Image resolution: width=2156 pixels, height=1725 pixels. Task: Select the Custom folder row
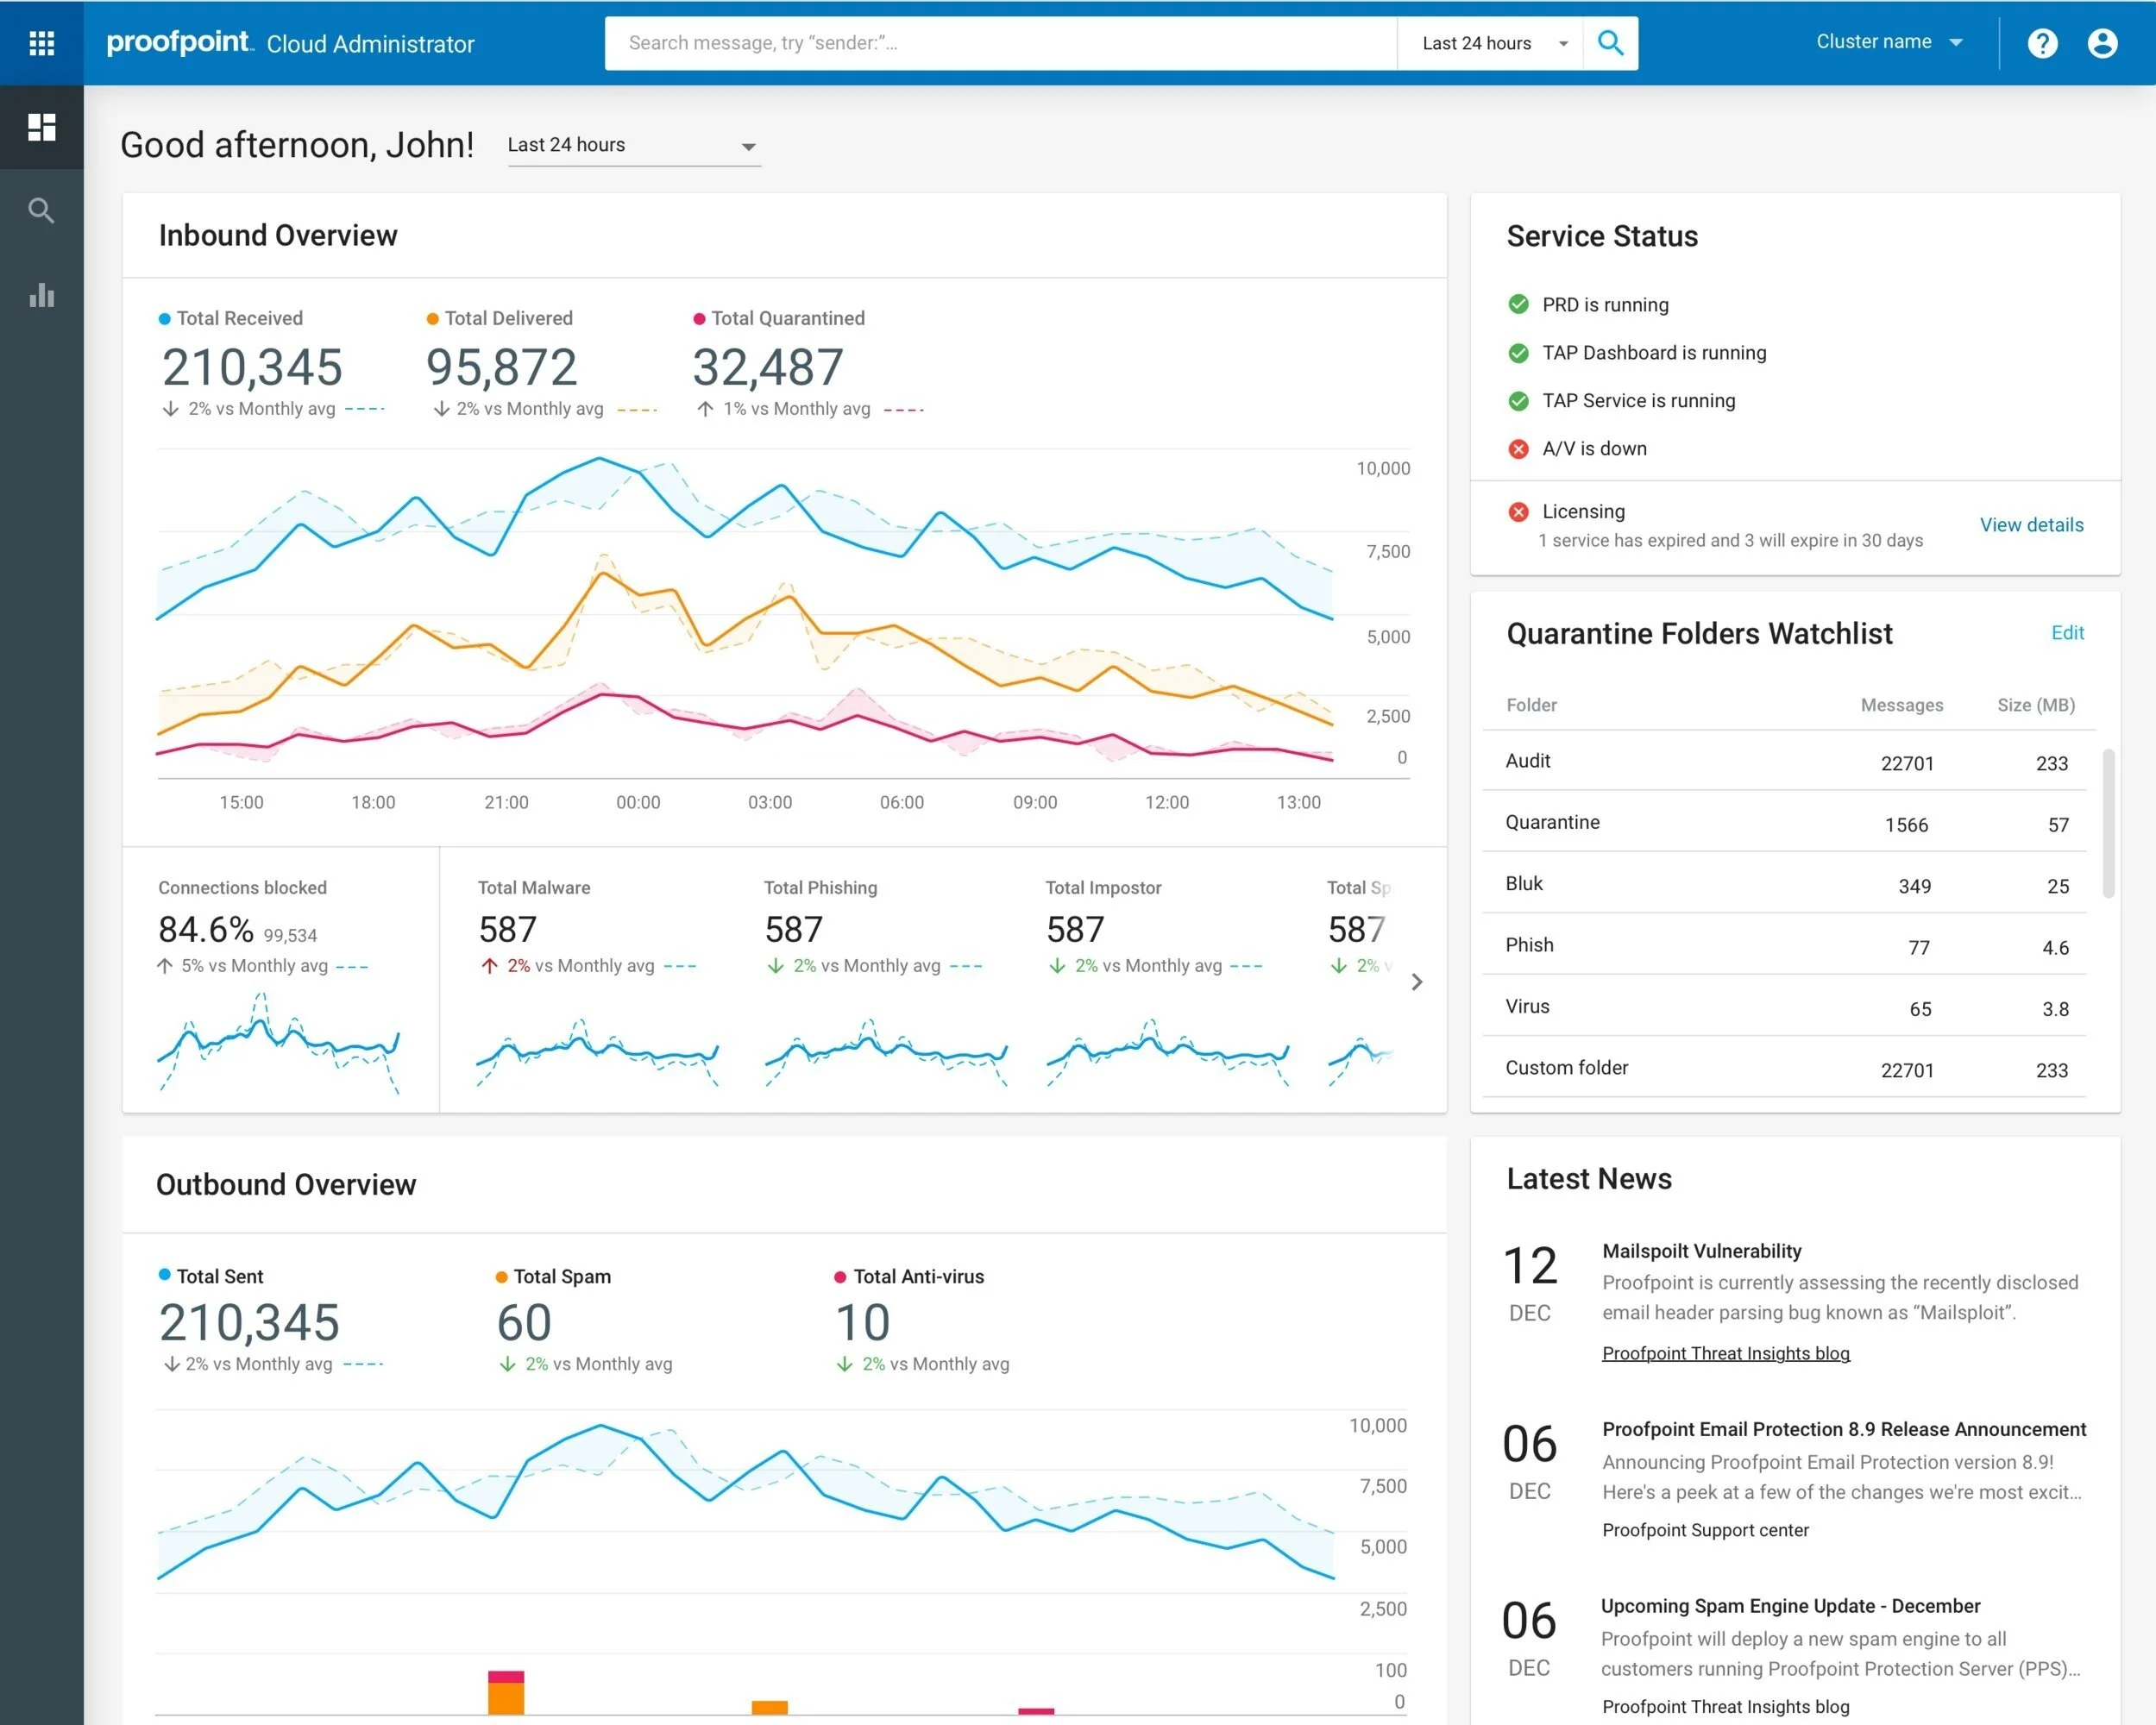tap(1784, 1068)
